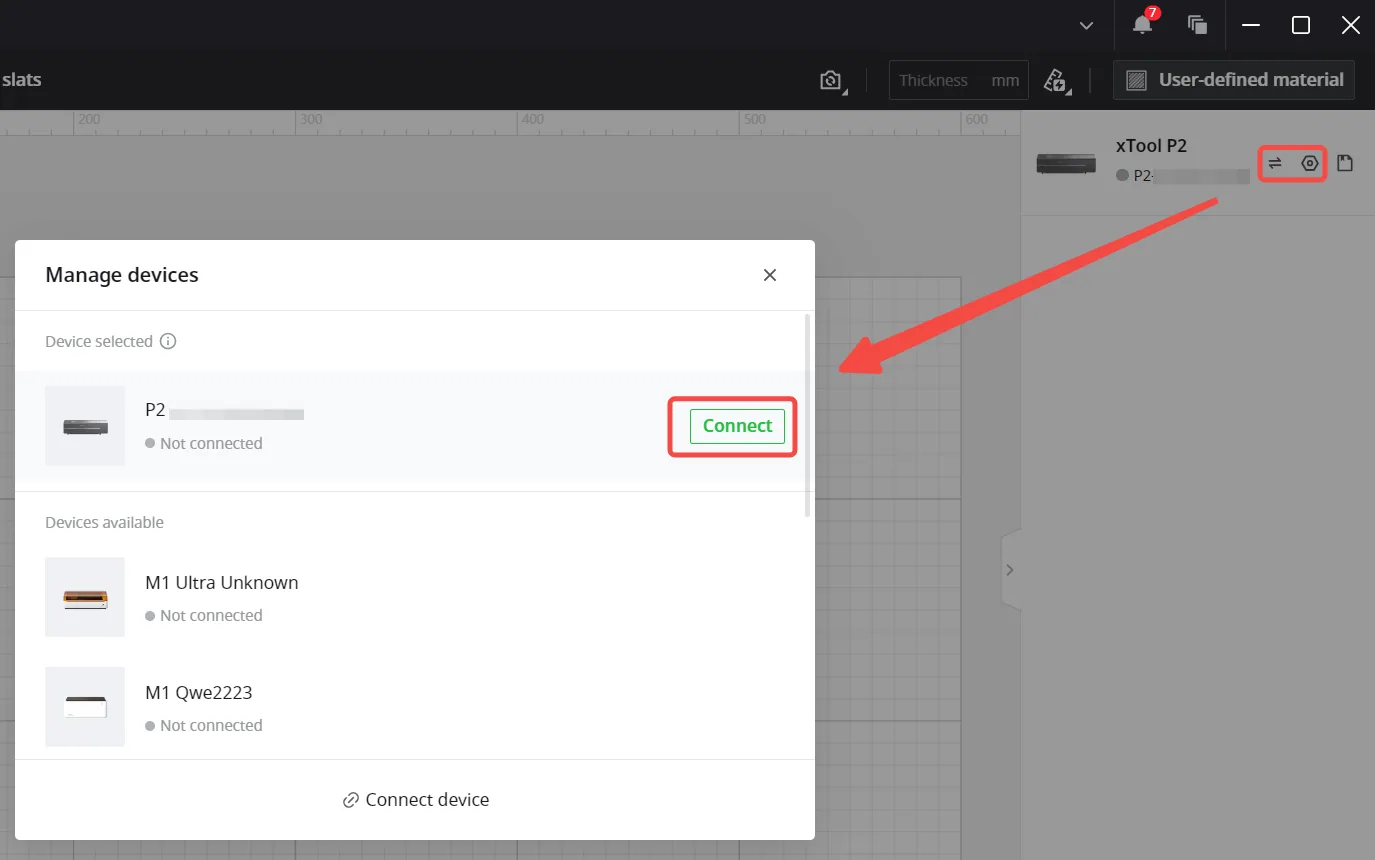The image size is (1375, 860).
Task: Close the Manage devices dialog
Action: pos(770,275)
